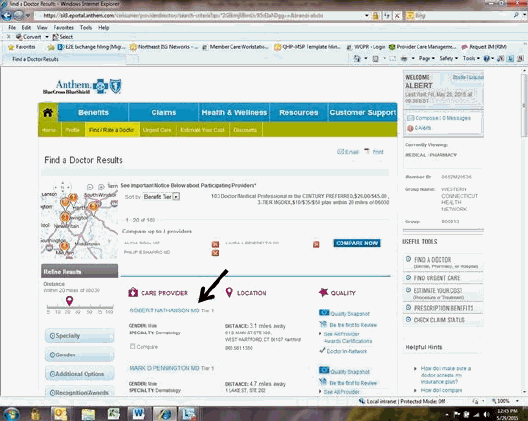This screenshot has width=528, height=421.
Task: Open the Claims tab
Action: 164,112
